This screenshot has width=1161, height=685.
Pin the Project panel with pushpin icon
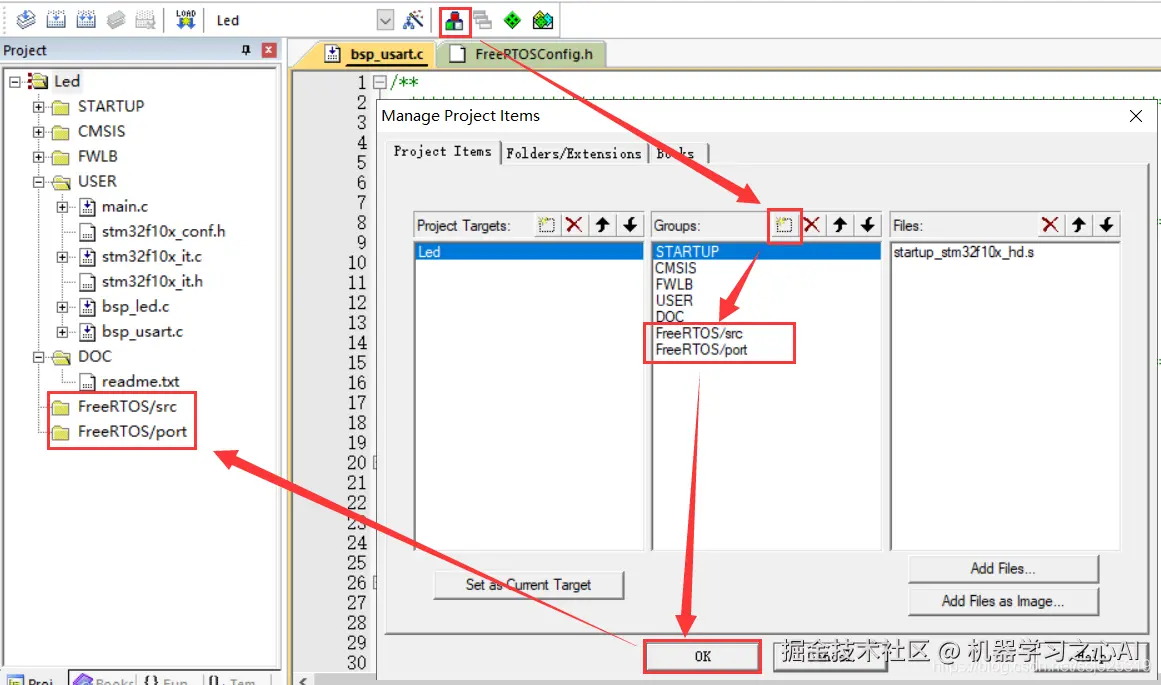pos(246,50)
